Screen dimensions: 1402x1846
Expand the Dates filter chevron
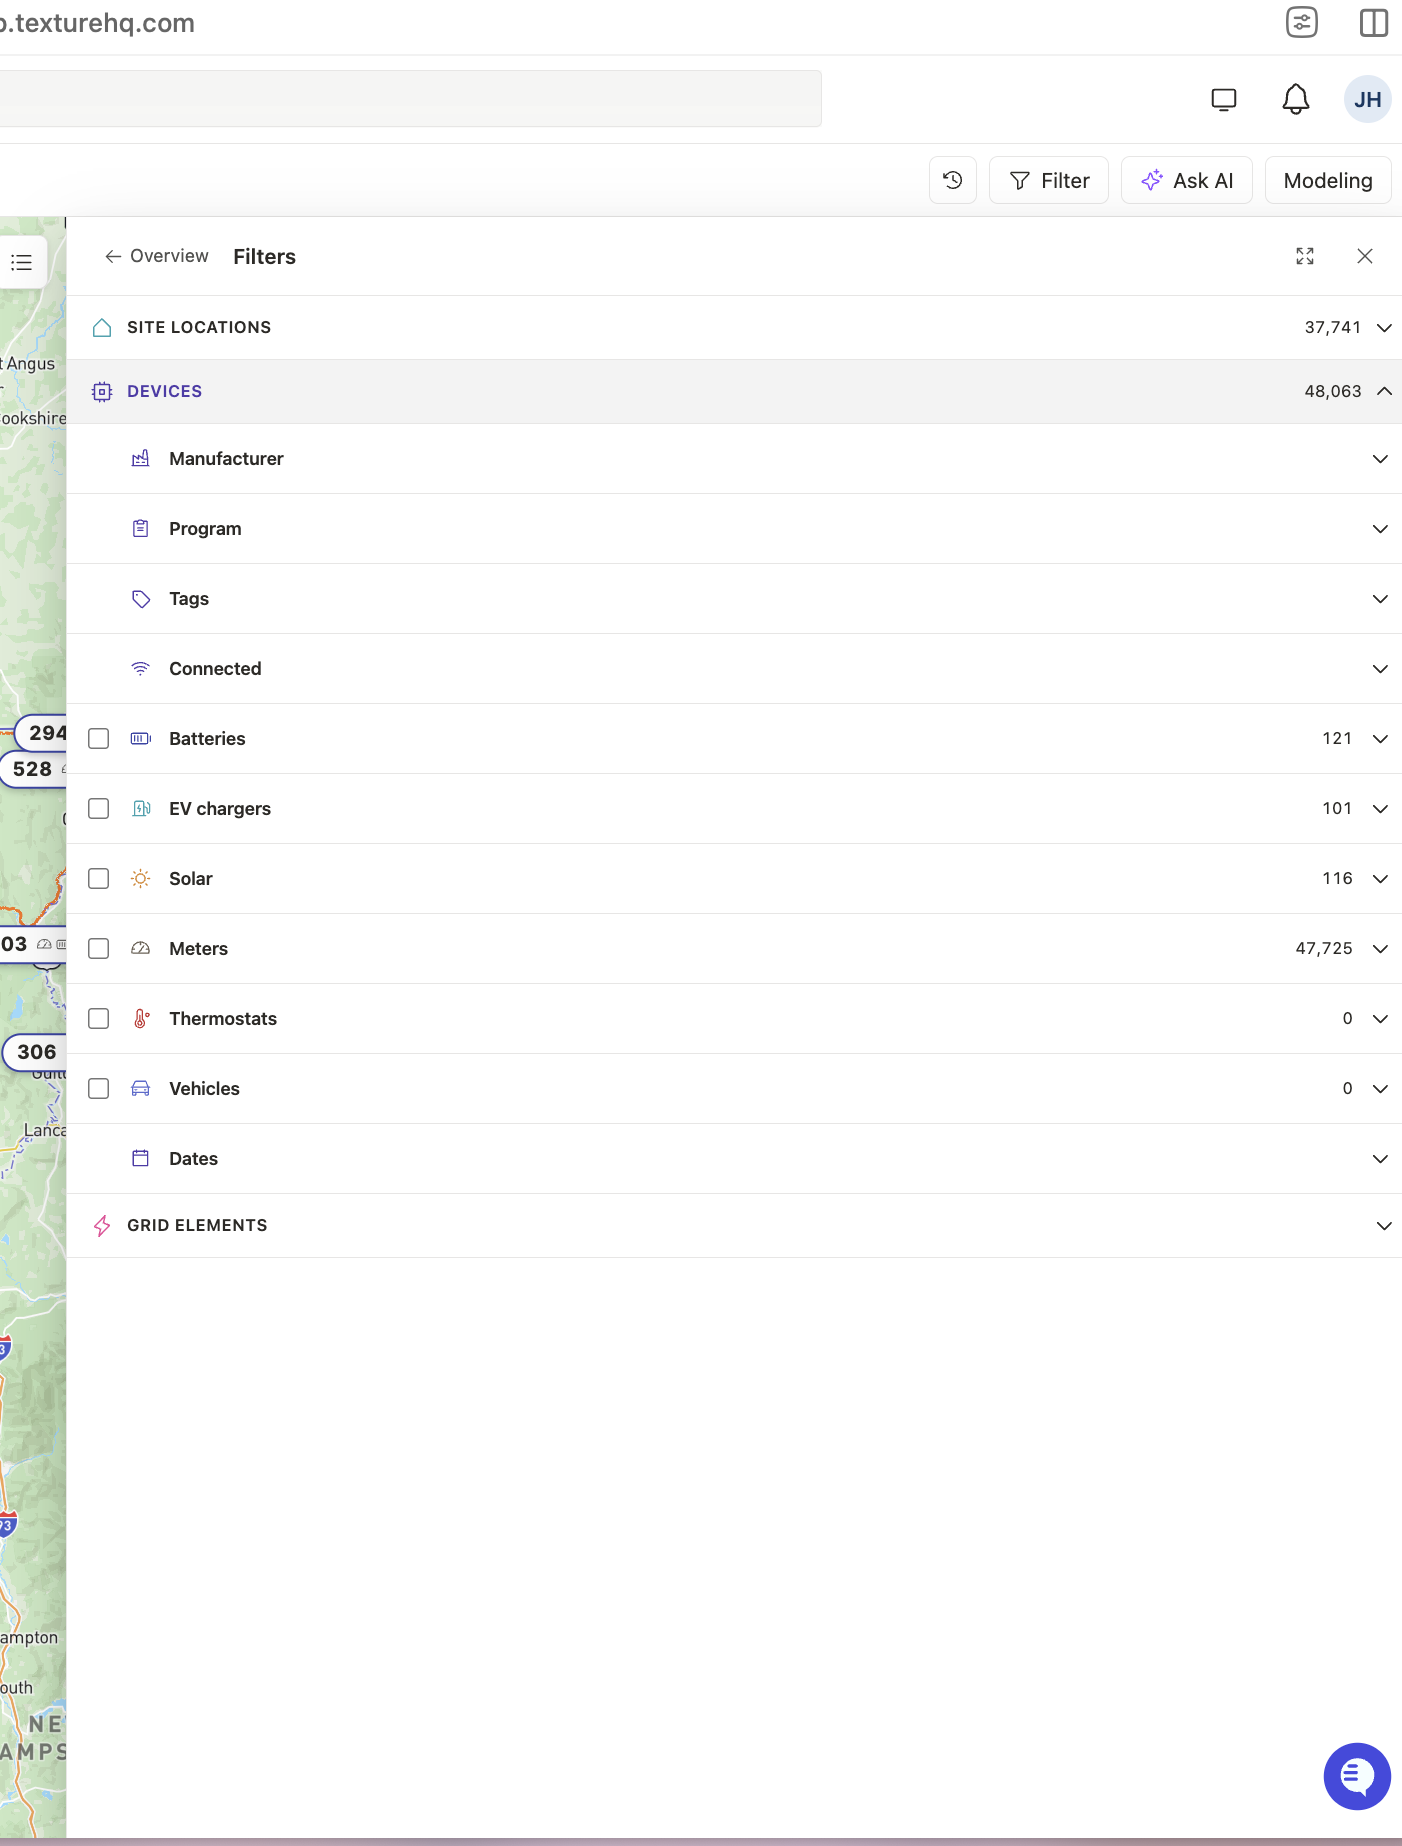[x=1380, y=1158]
